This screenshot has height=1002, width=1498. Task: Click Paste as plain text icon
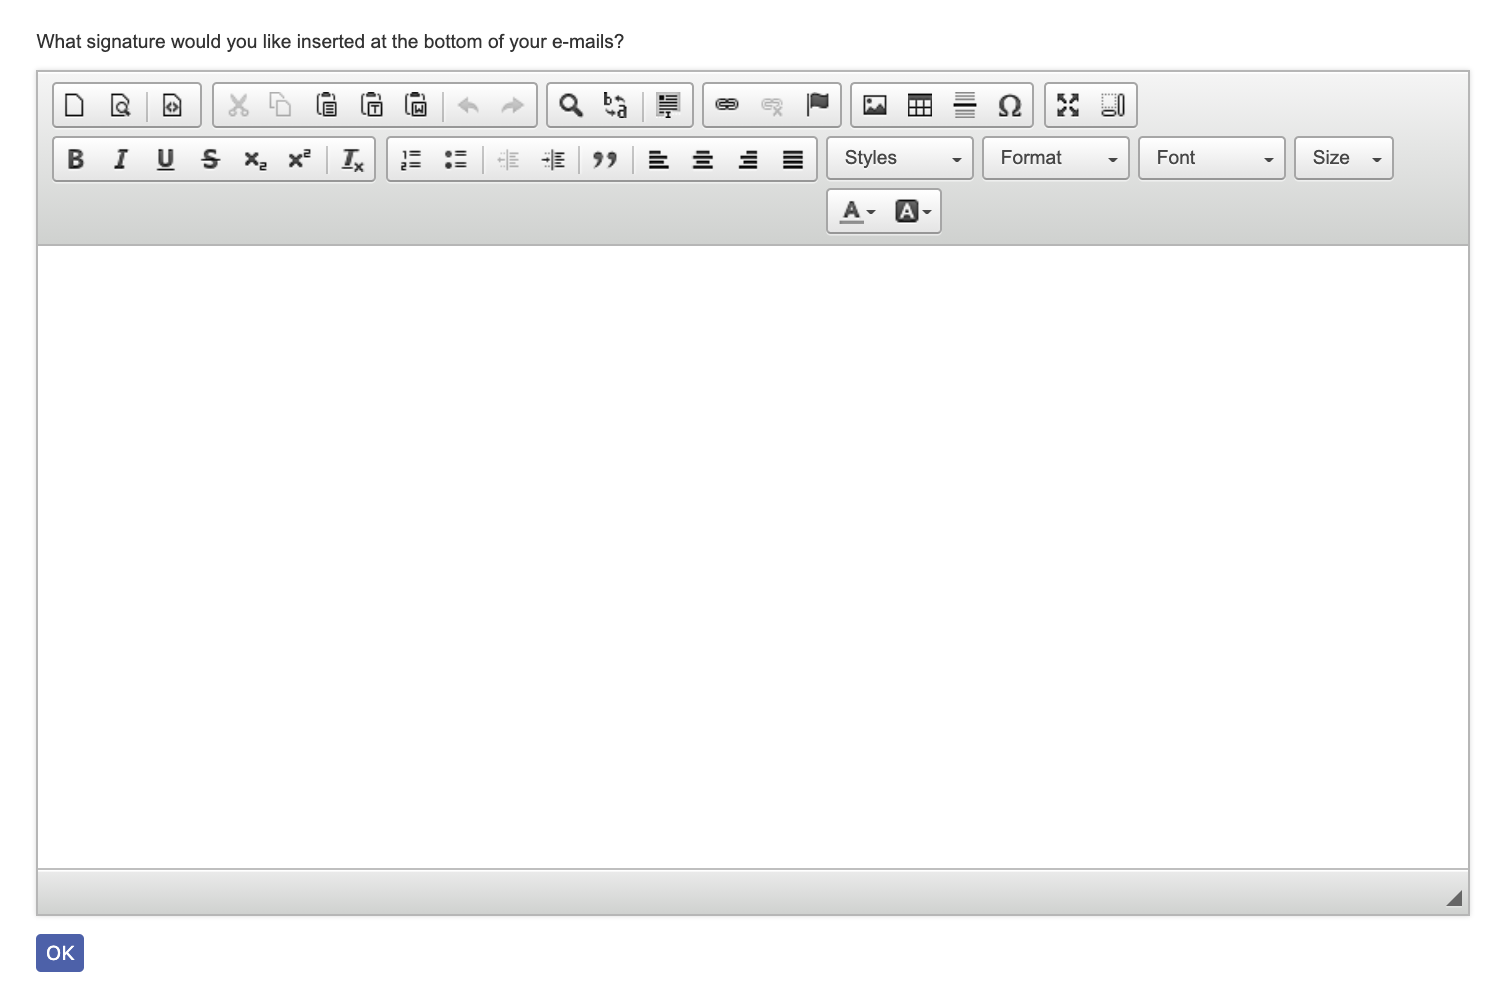tap(371, 105)
